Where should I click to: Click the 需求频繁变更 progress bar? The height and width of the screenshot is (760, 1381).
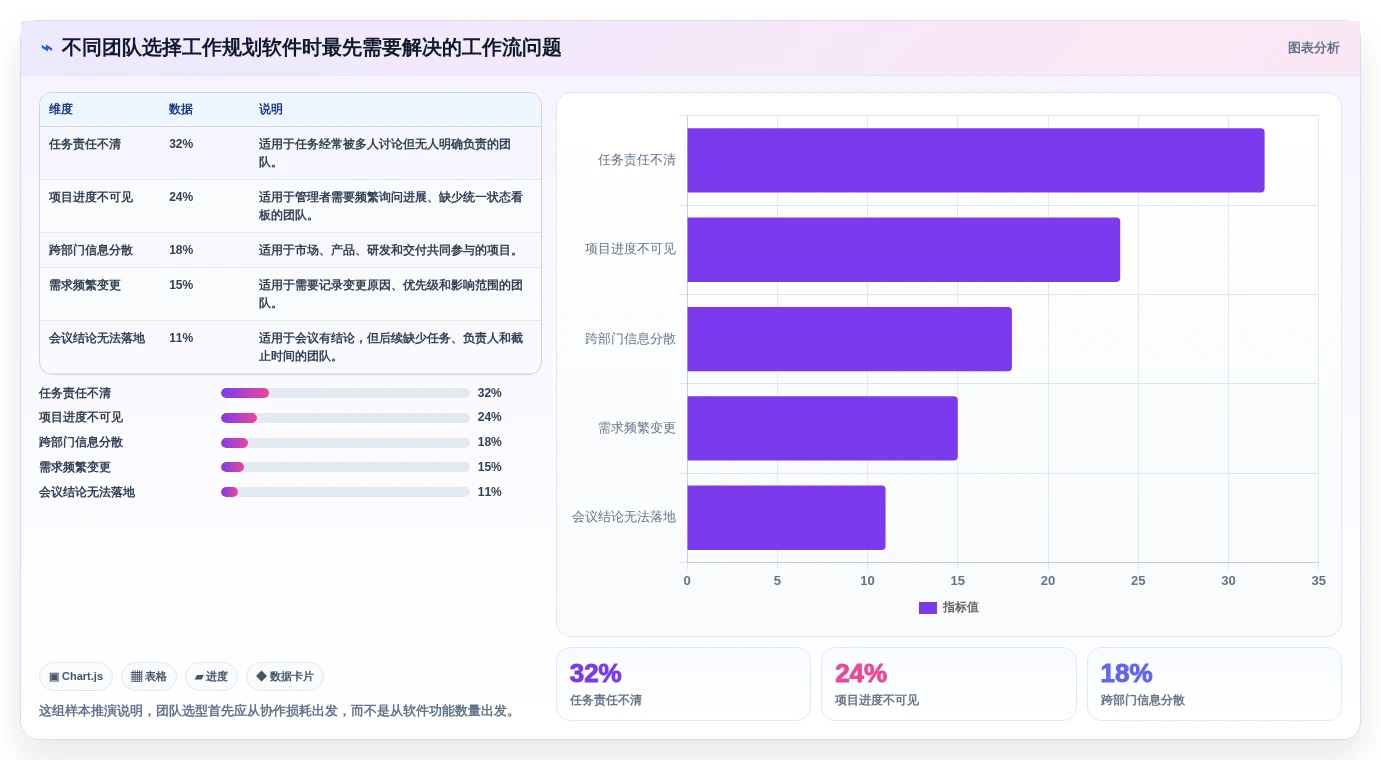tap(345, 467)
